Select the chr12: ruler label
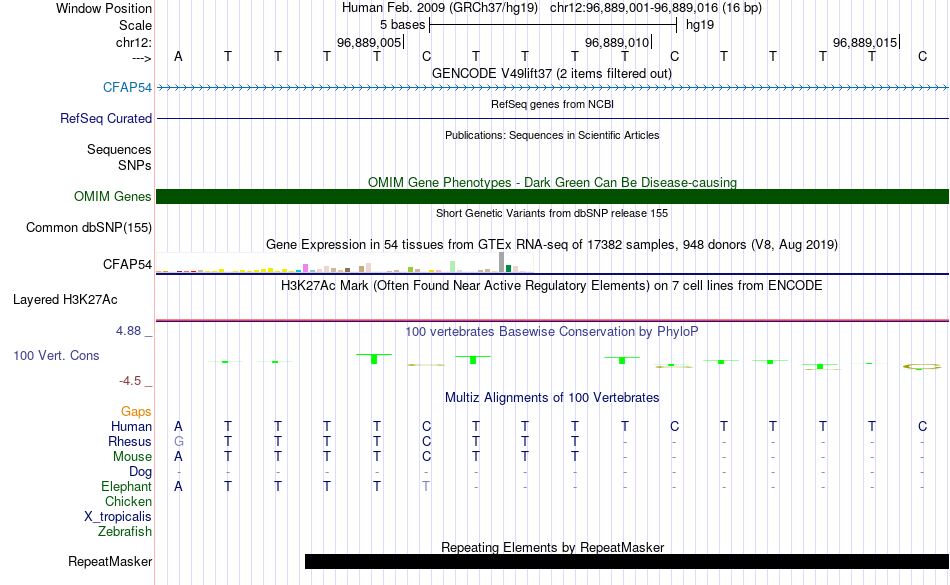This screenshot has height=585, width=950. tap(133, 42)
